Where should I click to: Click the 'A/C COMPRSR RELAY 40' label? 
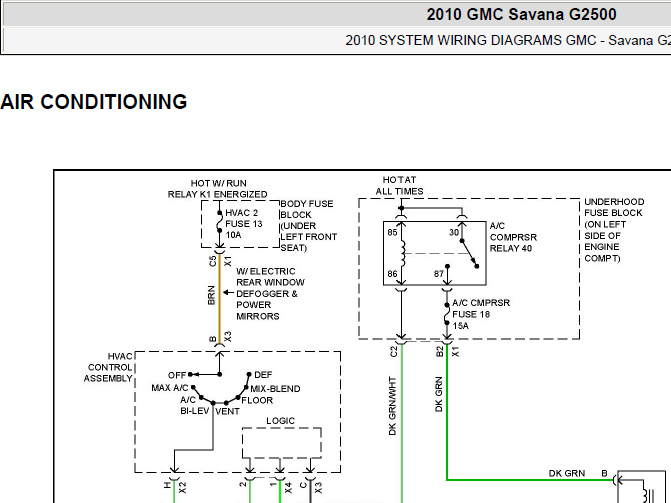coord(513,237)
